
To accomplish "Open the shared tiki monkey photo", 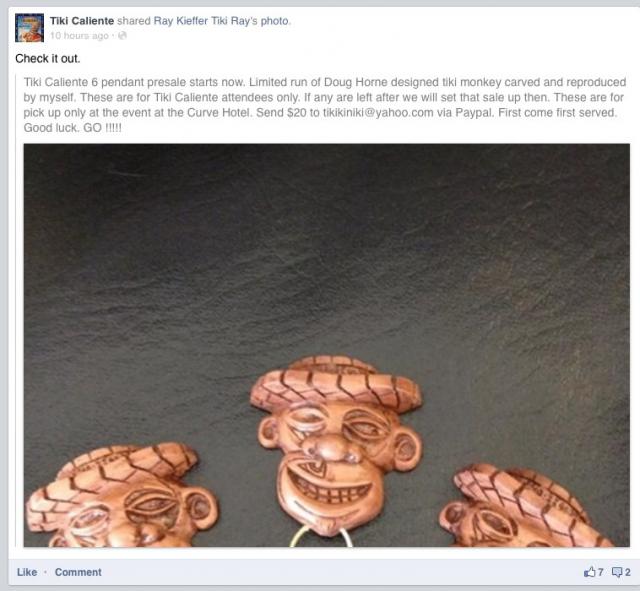I will point(327,345).
